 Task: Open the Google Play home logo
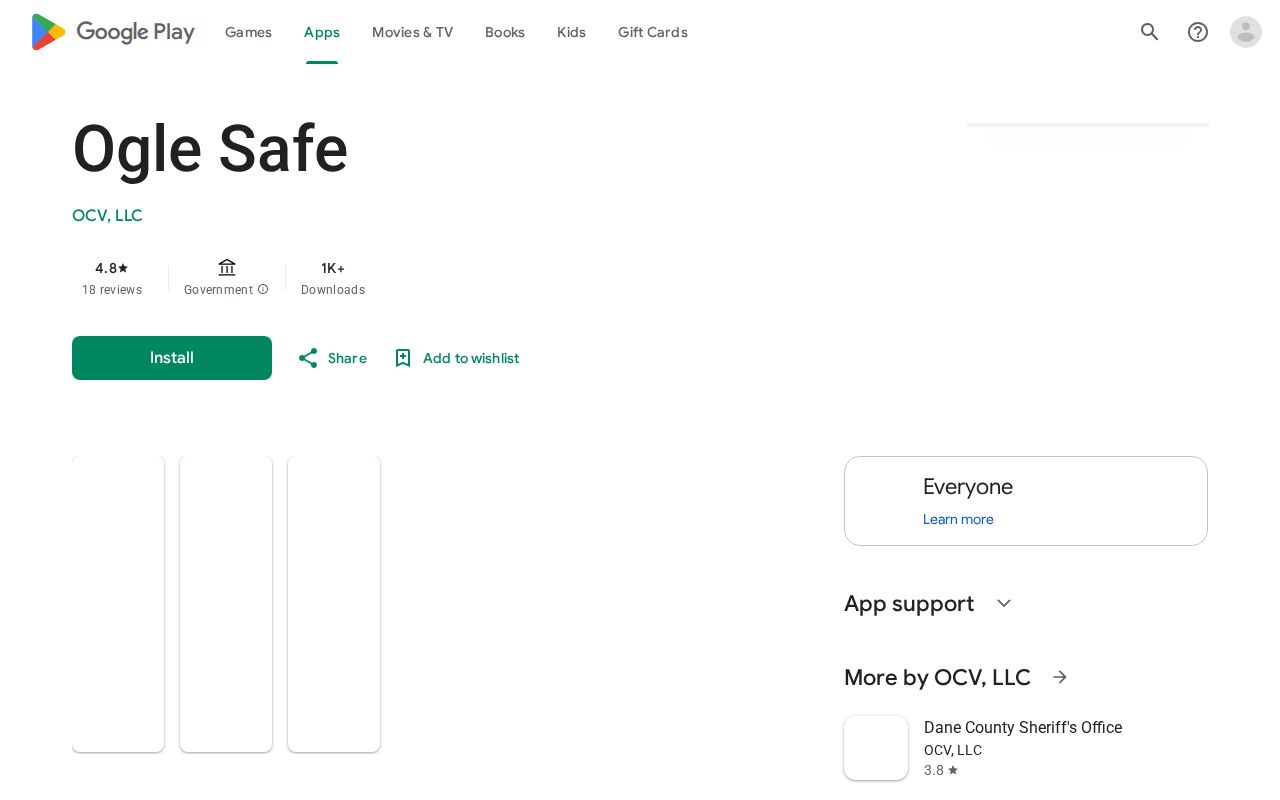tap(113, 32)
